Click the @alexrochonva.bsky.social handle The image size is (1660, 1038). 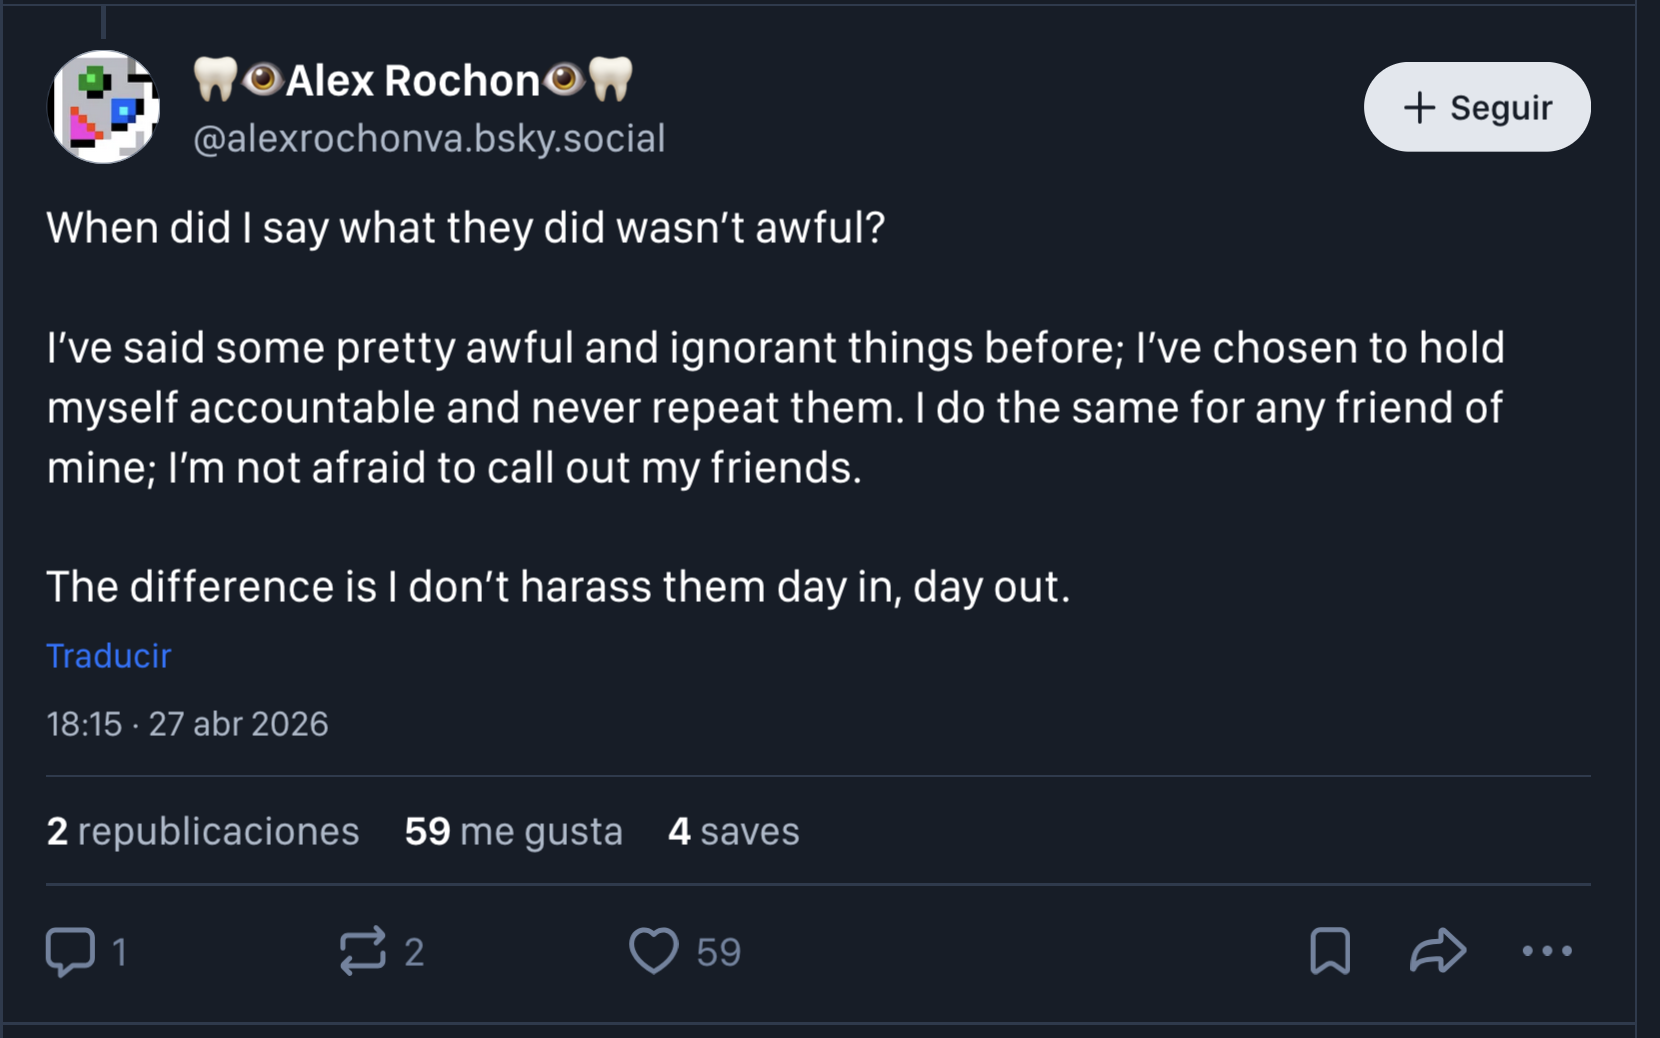(x=429, y=138)
